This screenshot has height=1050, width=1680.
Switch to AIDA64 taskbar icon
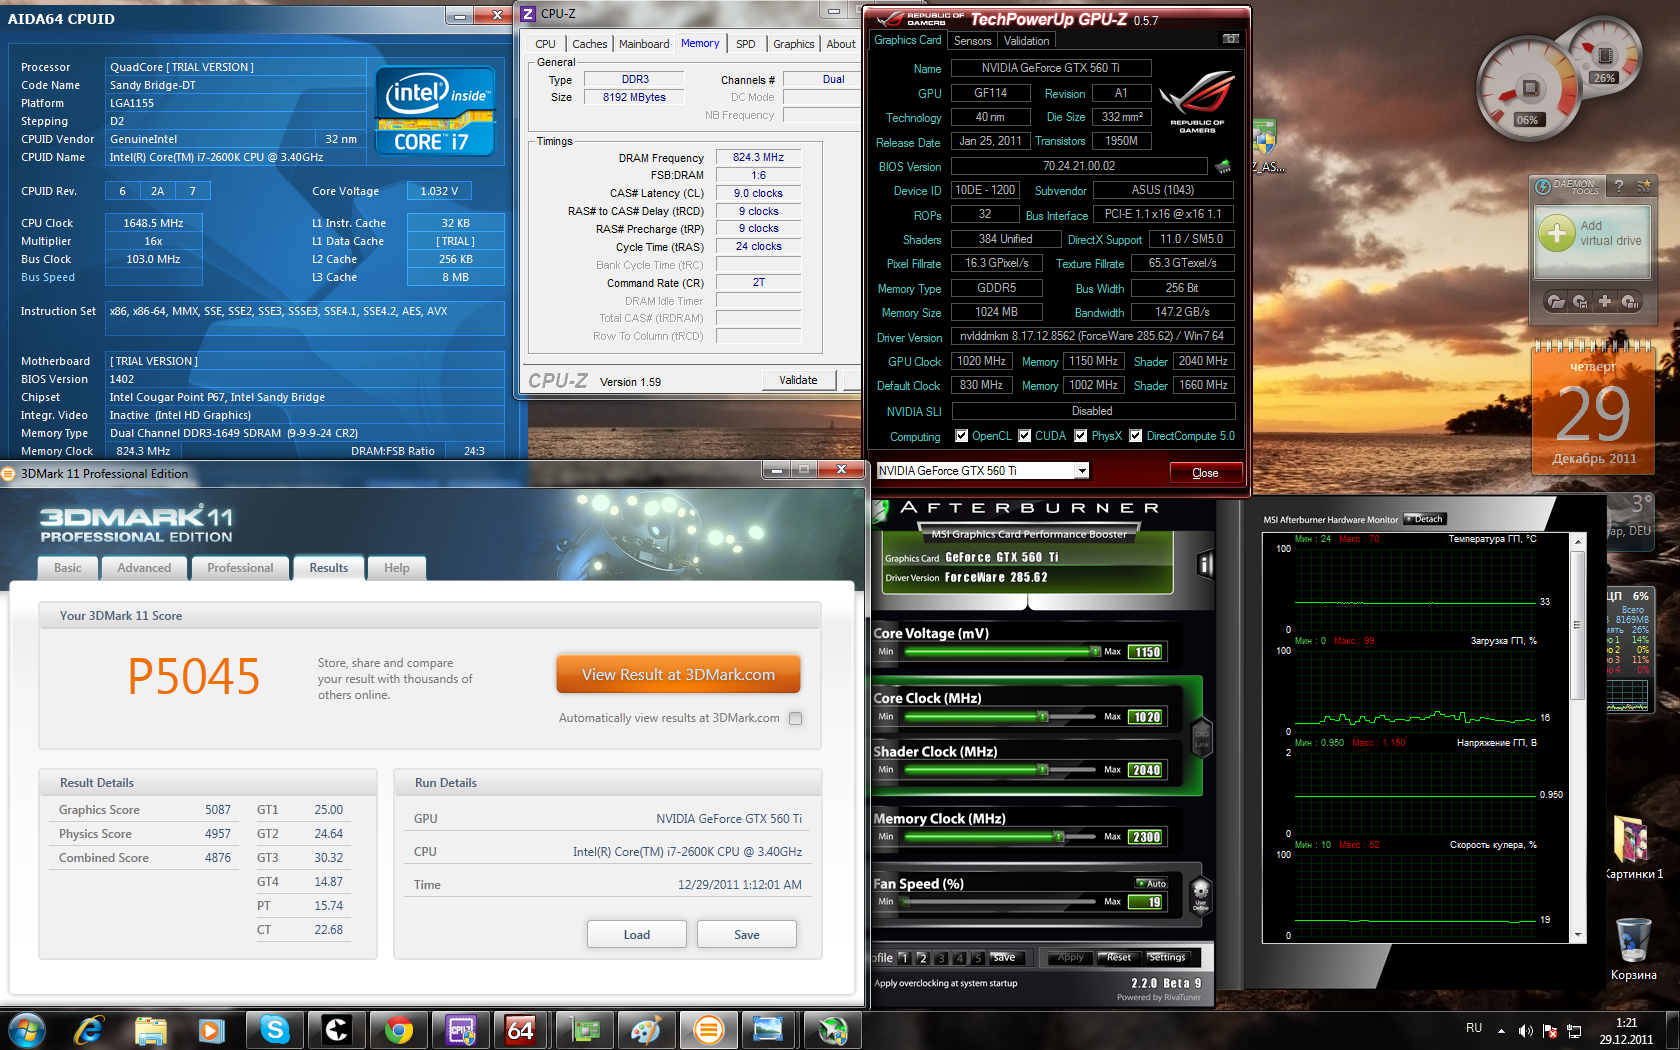tap(522, 1029)
